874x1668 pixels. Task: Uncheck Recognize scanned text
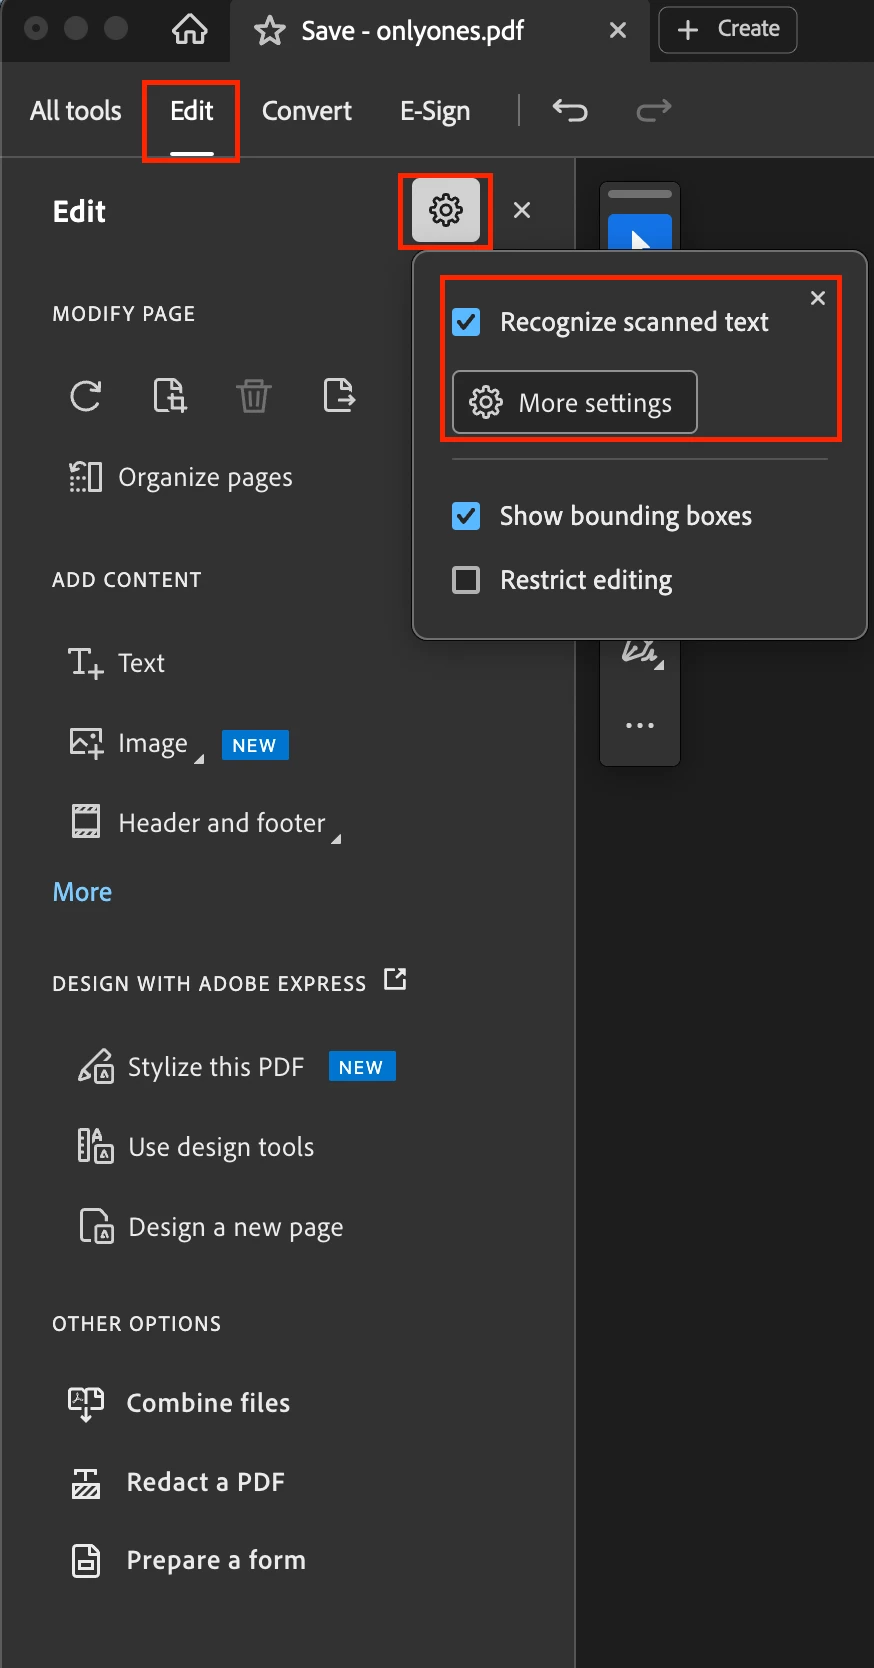click(x=466, y=322)
